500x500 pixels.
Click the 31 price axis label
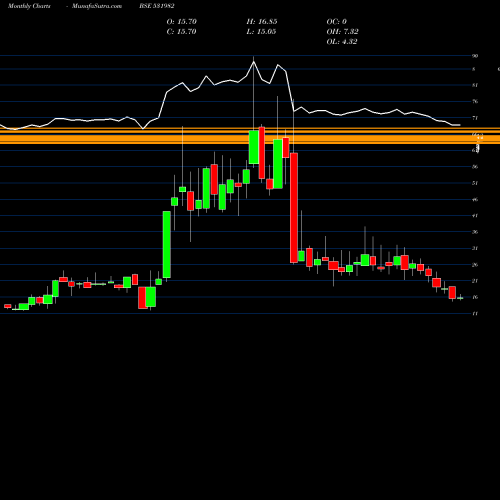click(x=475, y=248)
